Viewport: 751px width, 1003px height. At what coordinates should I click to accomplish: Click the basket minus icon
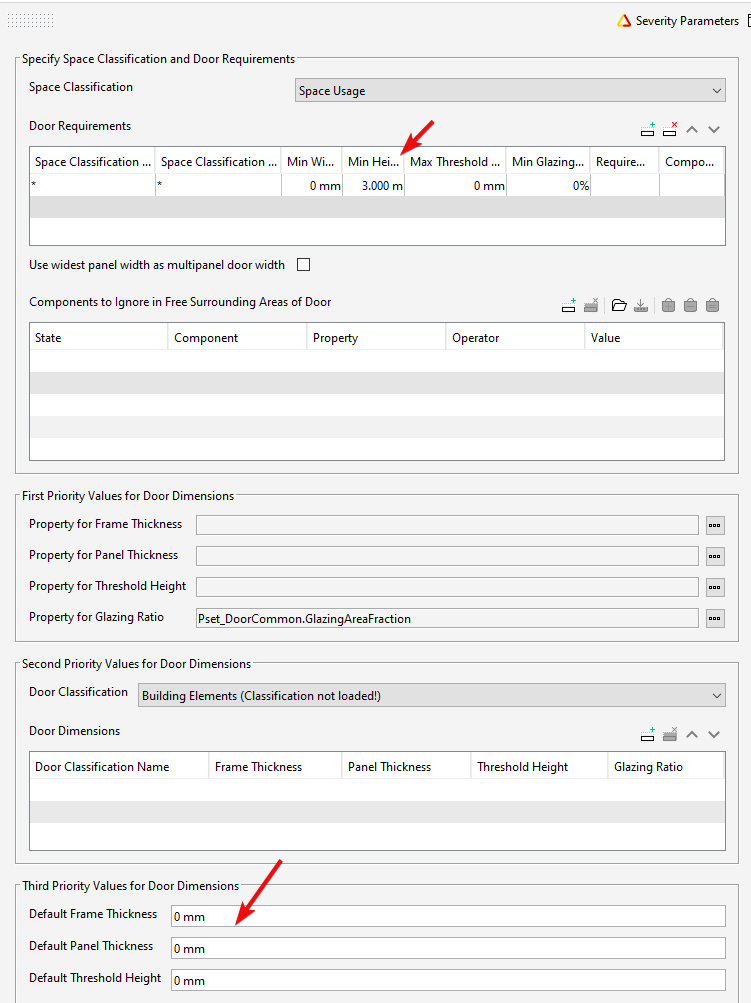[690, 305]
